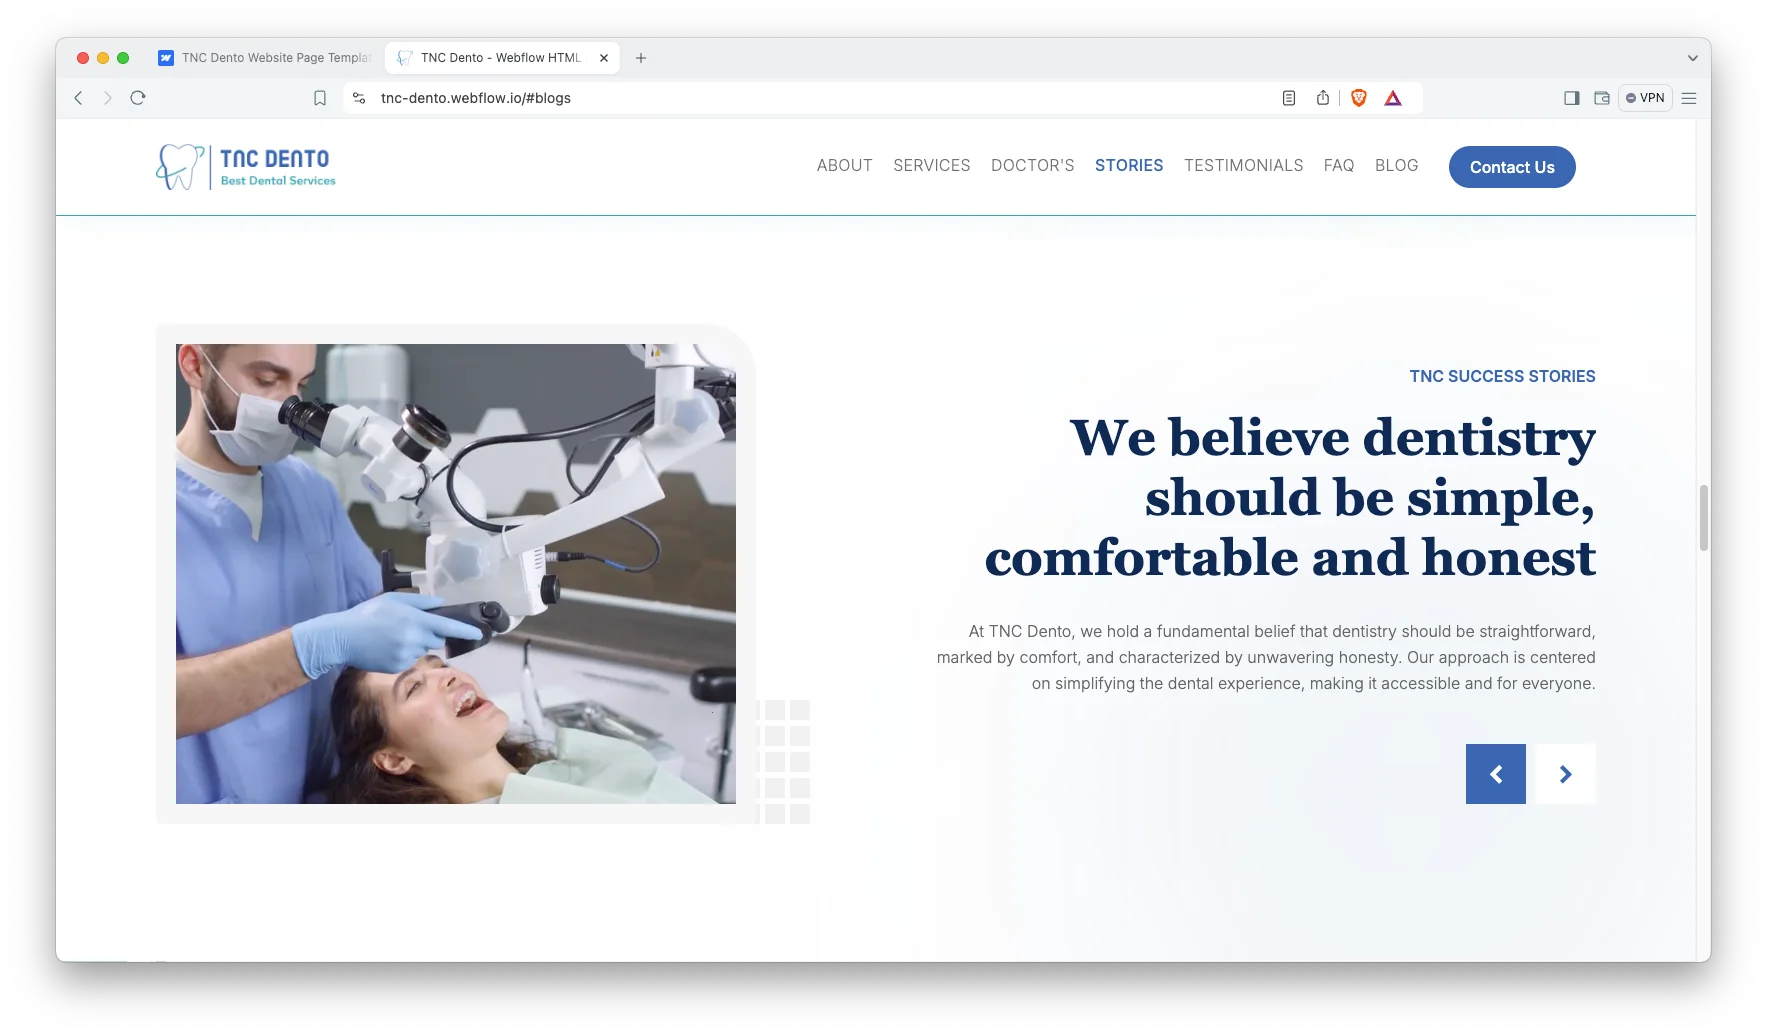Open the SERVICES navigation item
Screen dimensions: 1767x1036
(931, 166)
